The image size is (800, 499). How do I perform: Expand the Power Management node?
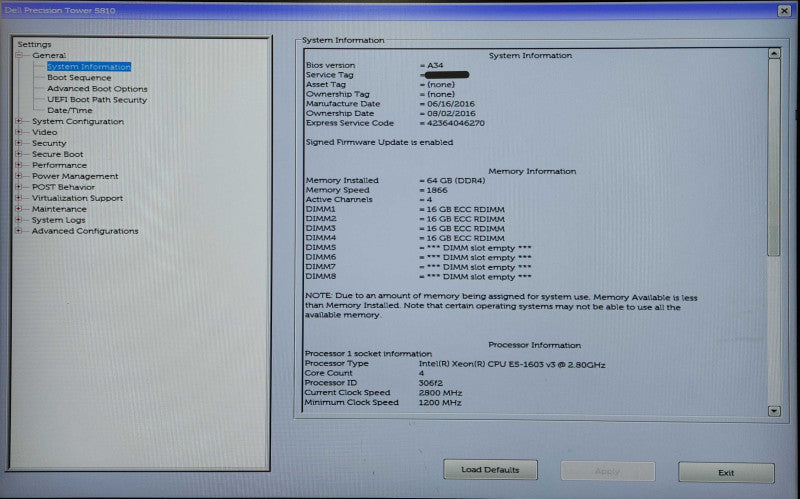coord(19,176)
